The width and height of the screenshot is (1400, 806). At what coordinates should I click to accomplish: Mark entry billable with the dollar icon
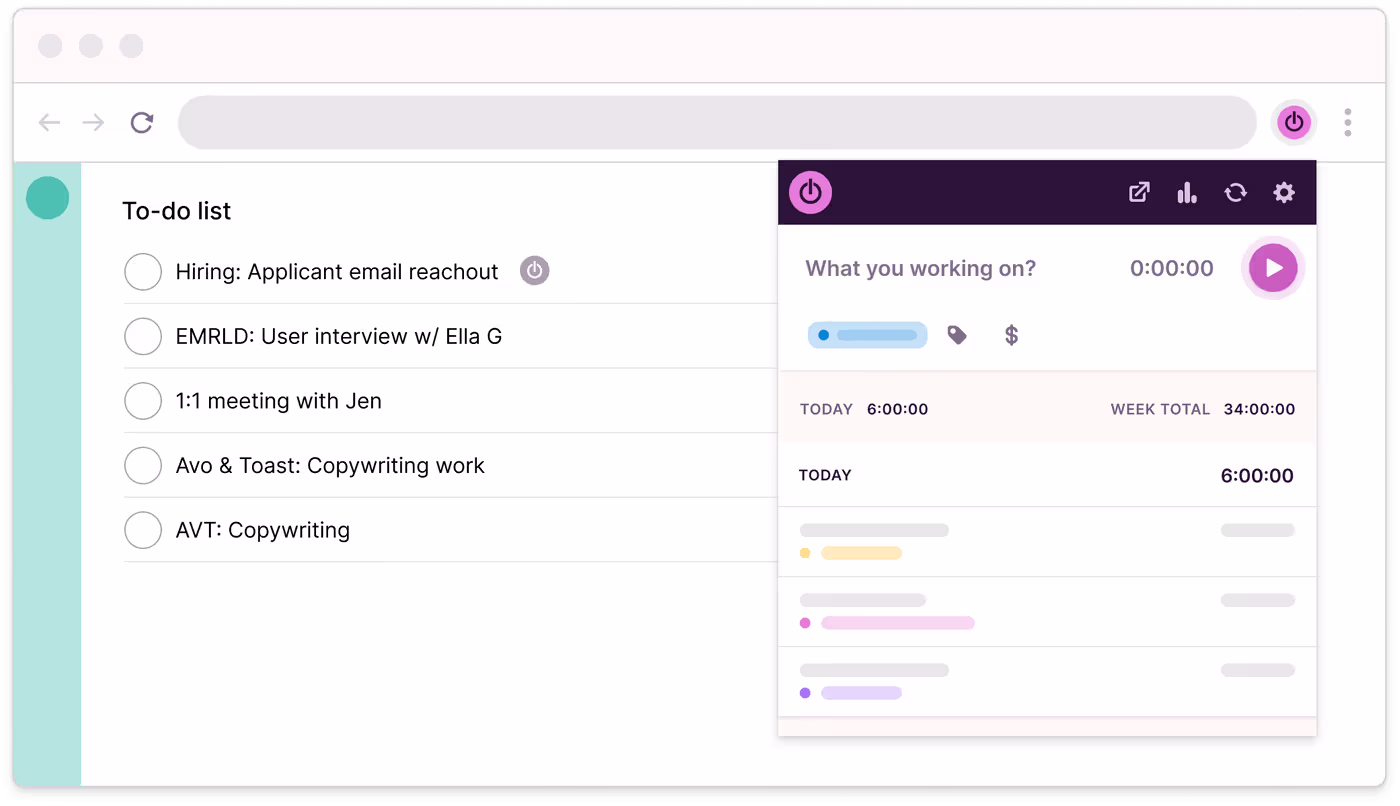click(1011, 335)
